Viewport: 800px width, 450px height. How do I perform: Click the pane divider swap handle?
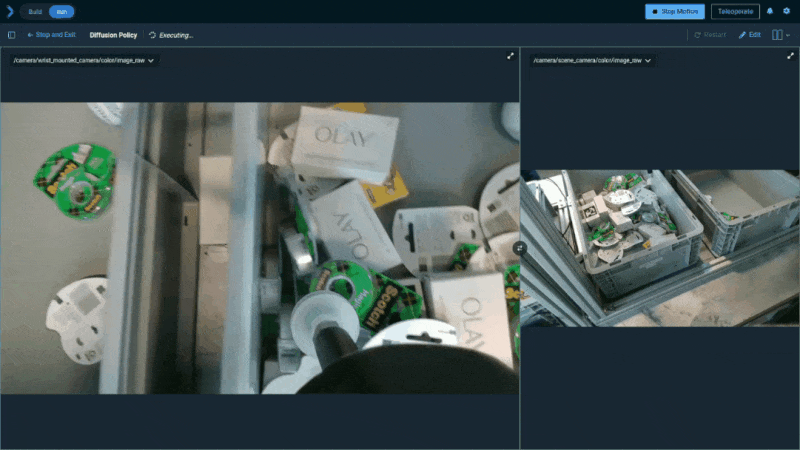tap(519, 247)
